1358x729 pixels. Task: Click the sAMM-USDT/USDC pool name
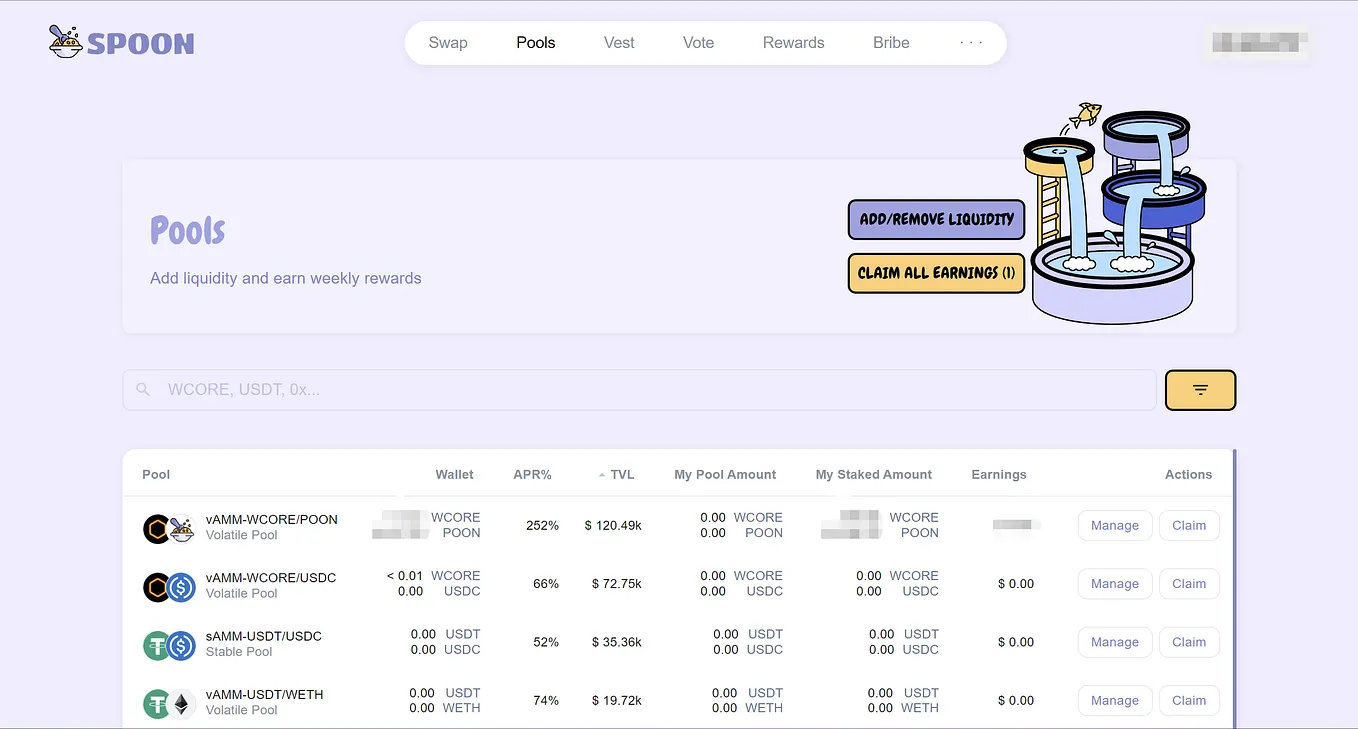tap(264, 636)
